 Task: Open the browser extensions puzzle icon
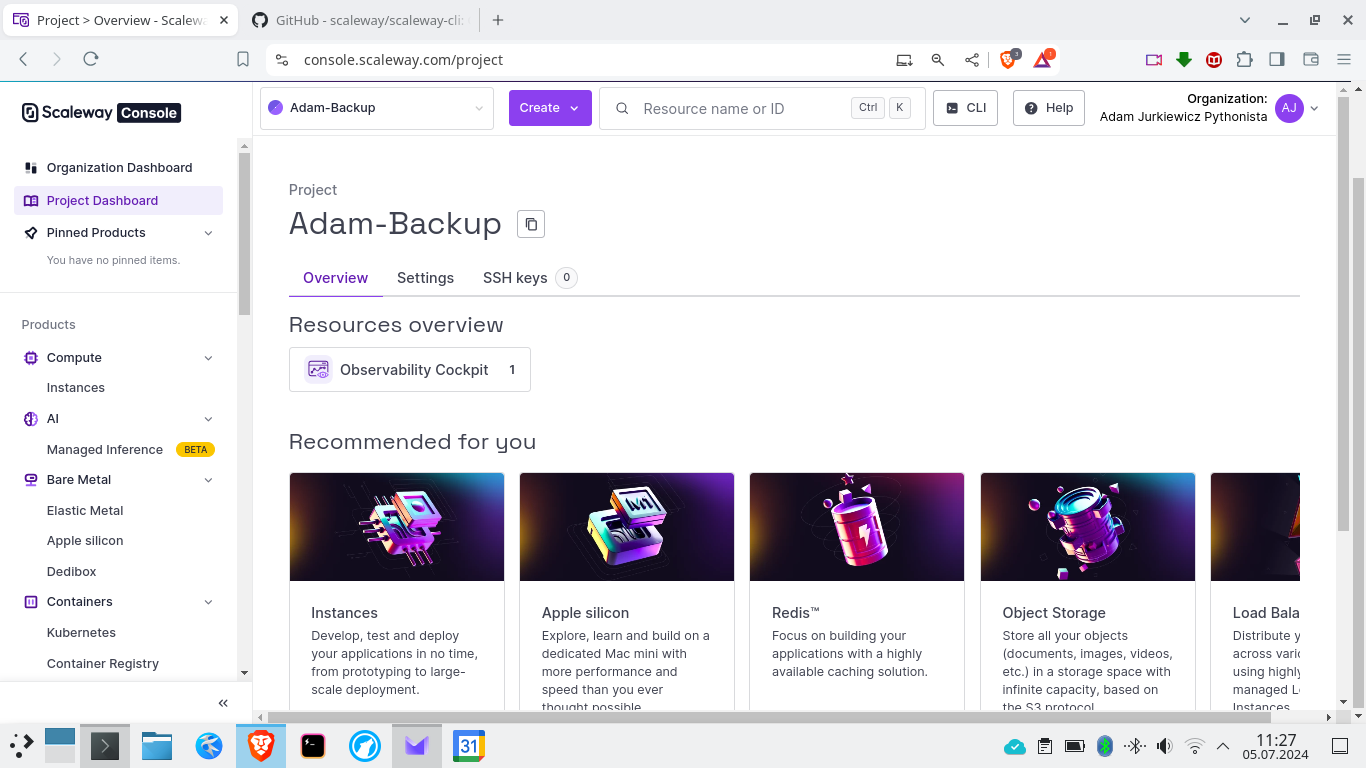click(x=1244, y=60)
